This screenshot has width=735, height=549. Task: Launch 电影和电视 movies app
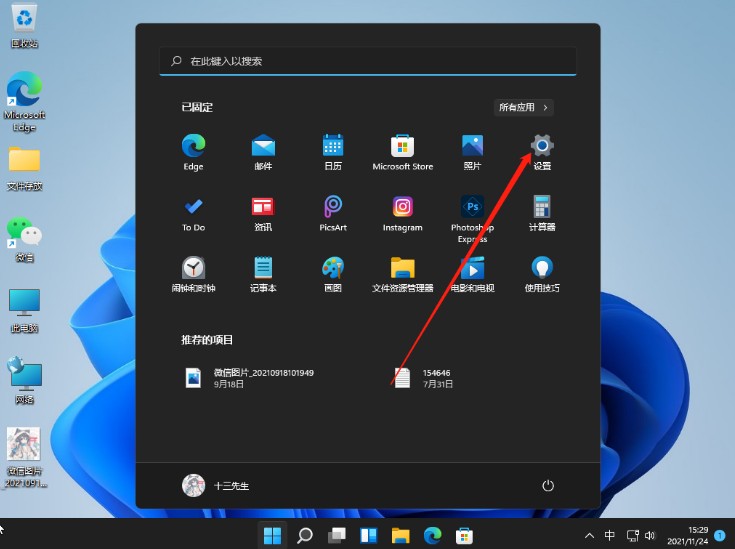pos(472,274)
